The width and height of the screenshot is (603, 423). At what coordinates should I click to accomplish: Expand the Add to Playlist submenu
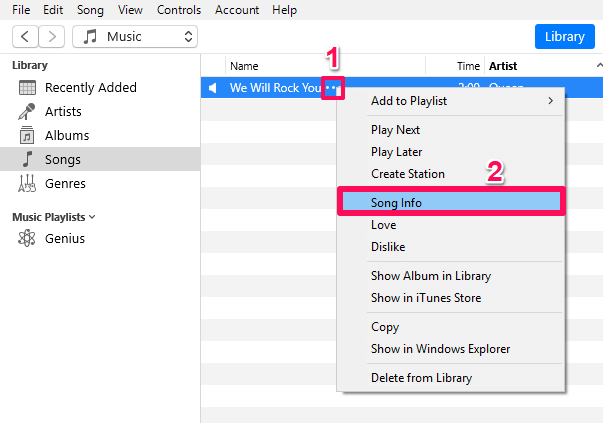pos(451,101)
